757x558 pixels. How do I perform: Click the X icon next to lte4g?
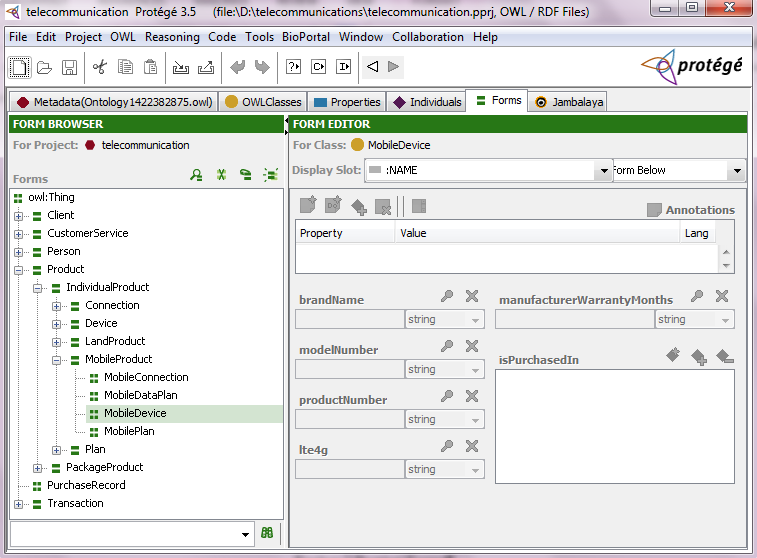click(x=472, y=446)
